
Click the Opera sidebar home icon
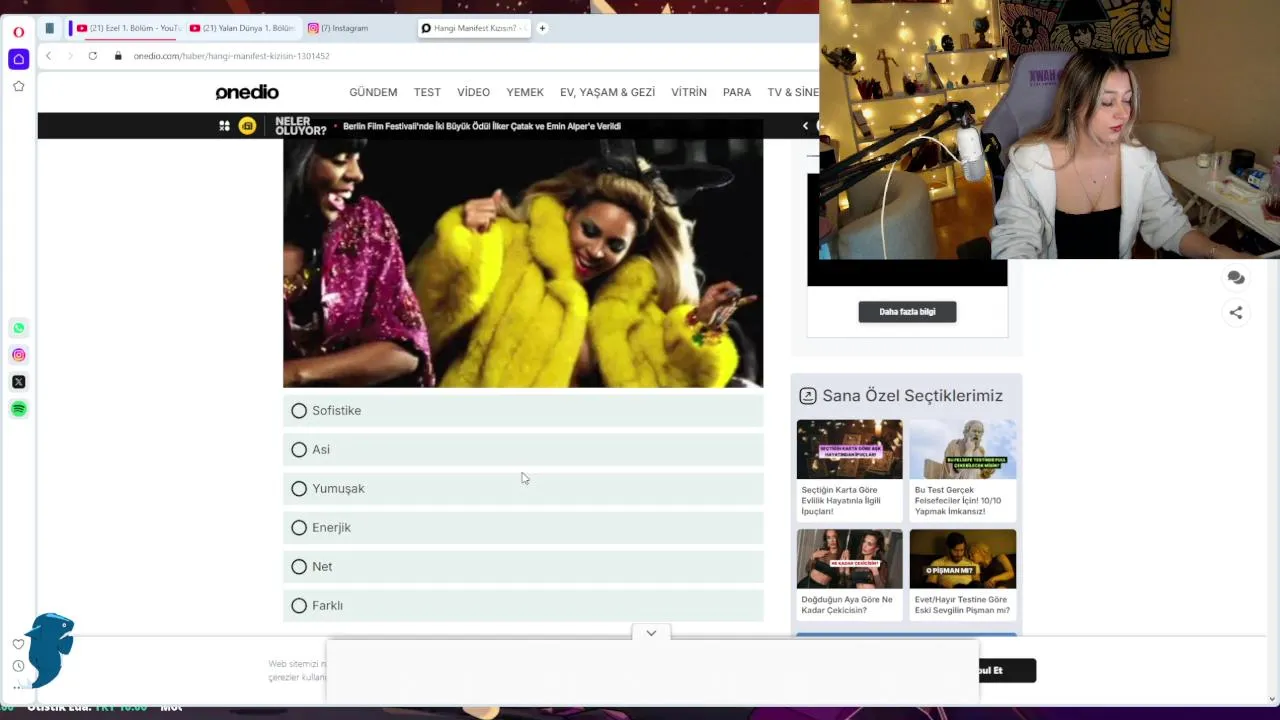(18, 59)
